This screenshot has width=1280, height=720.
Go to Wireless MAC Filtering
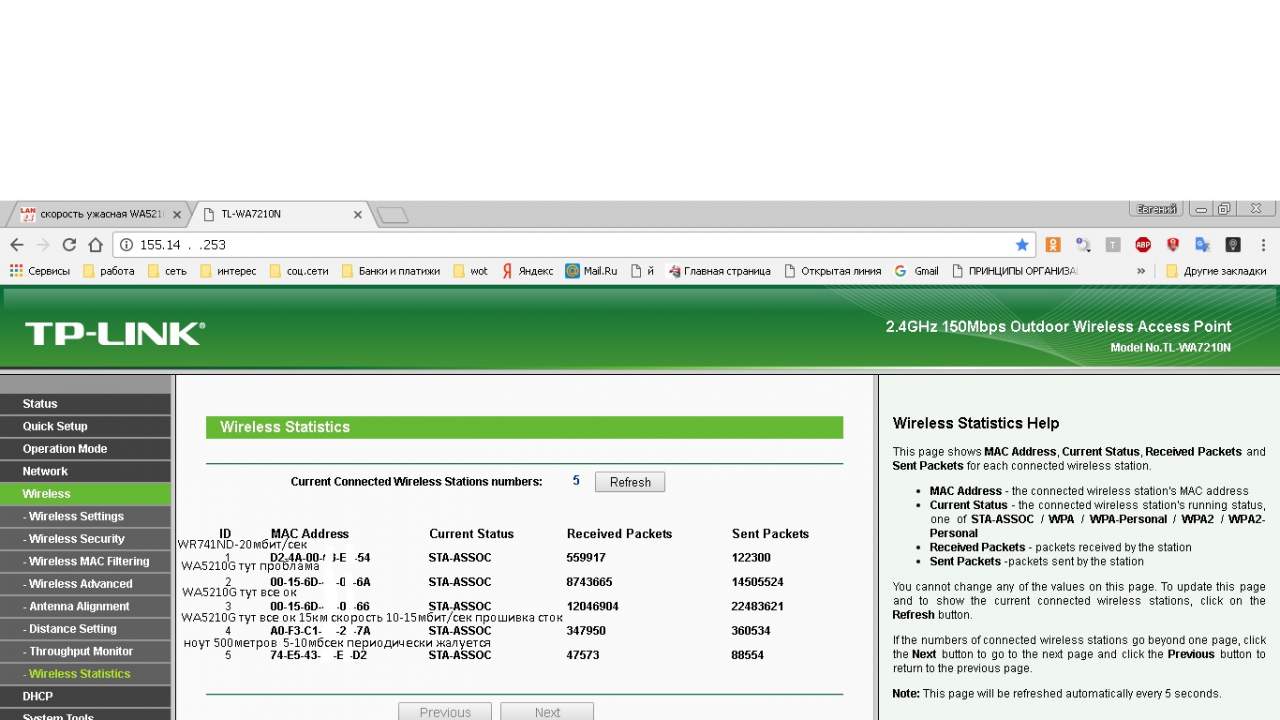tap(86, 561)
